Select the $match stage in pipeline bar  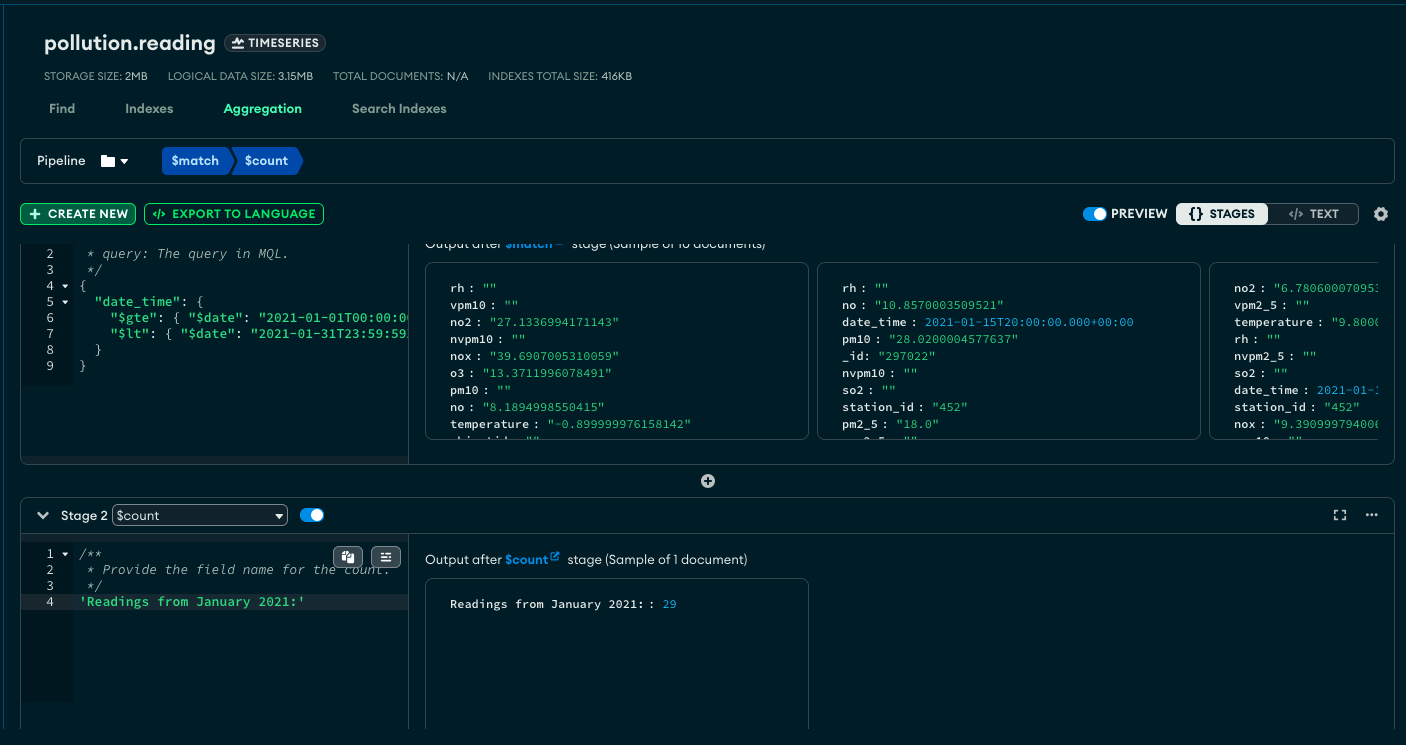[195, 161]
